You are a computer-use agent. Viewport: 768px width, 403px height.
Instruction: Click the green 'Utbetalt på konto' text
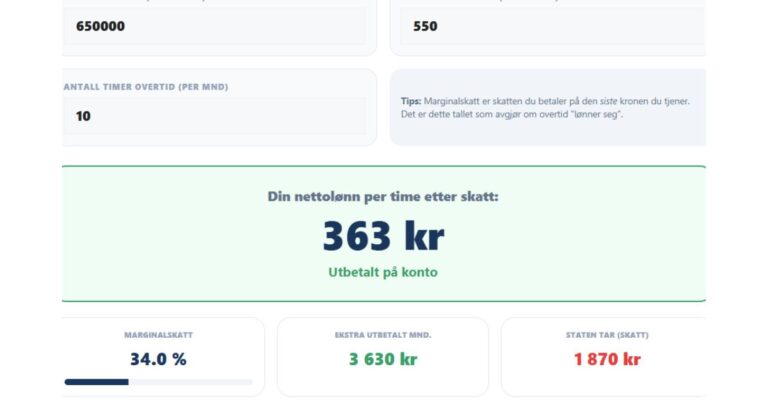383,272
